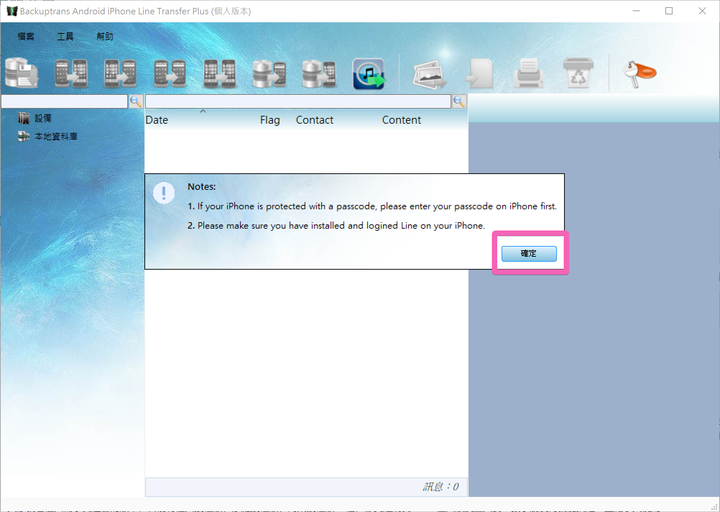720x512 pixels.
Task: Click the Contact column header
Action: (x=315, y=120)
